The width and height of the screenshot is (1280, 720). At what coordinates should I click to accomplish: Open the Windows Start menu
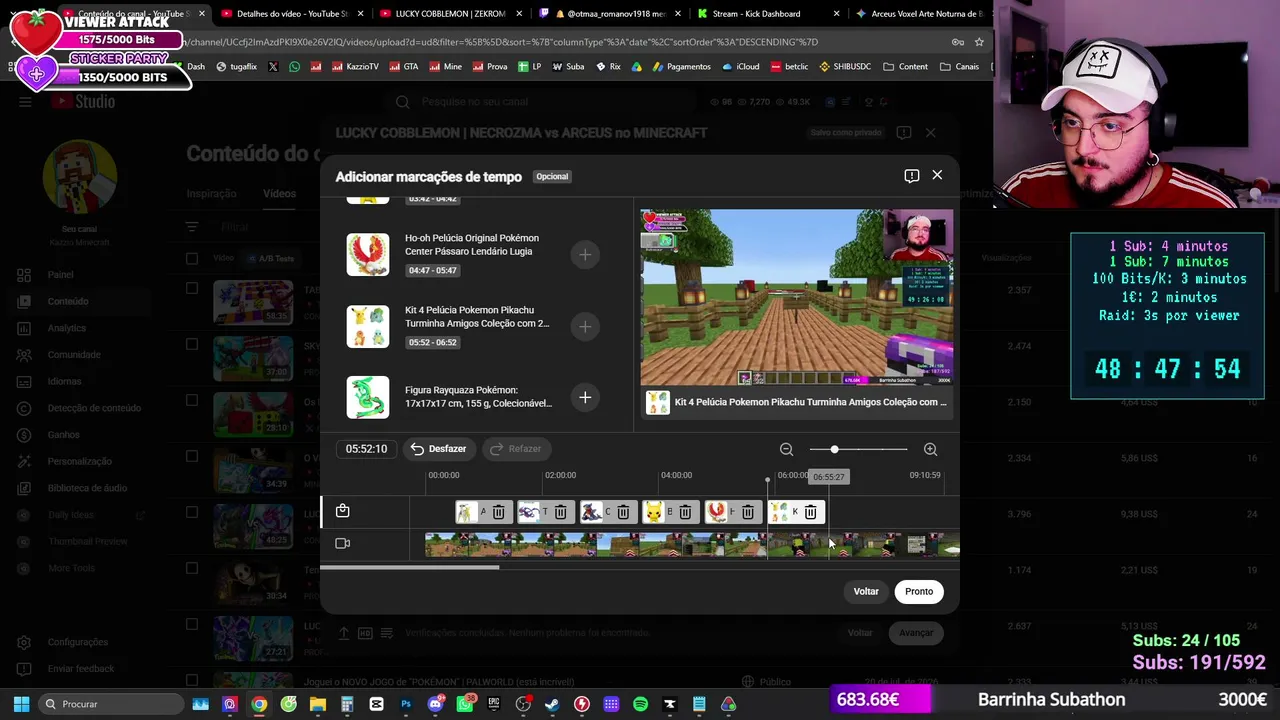tap(21, 704)
